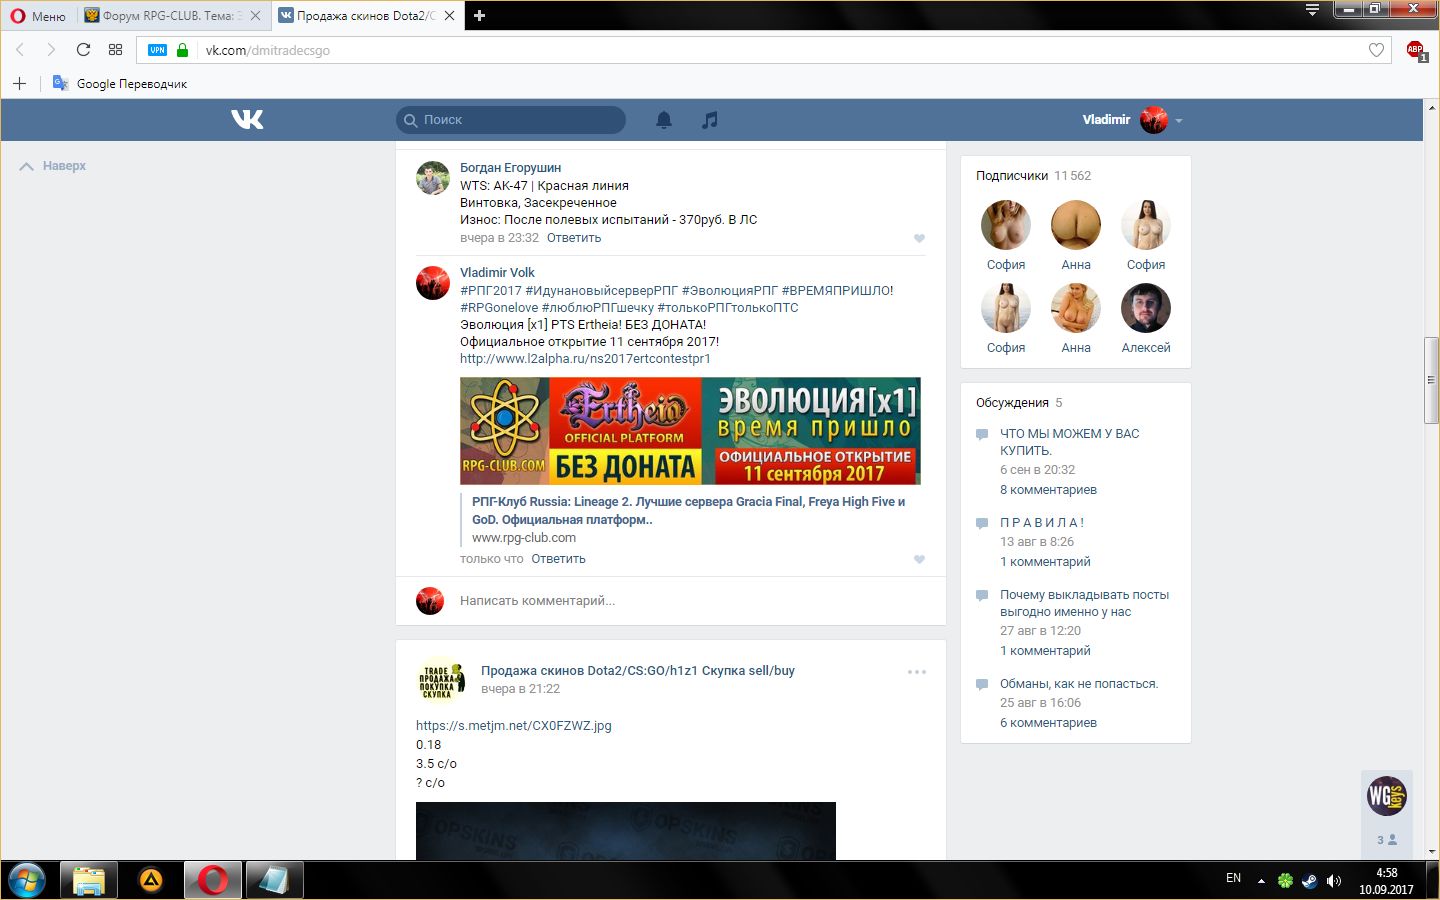Open the VK notifications bell
This screenshot has height=900, width=1440.
(x=664, y=120)
